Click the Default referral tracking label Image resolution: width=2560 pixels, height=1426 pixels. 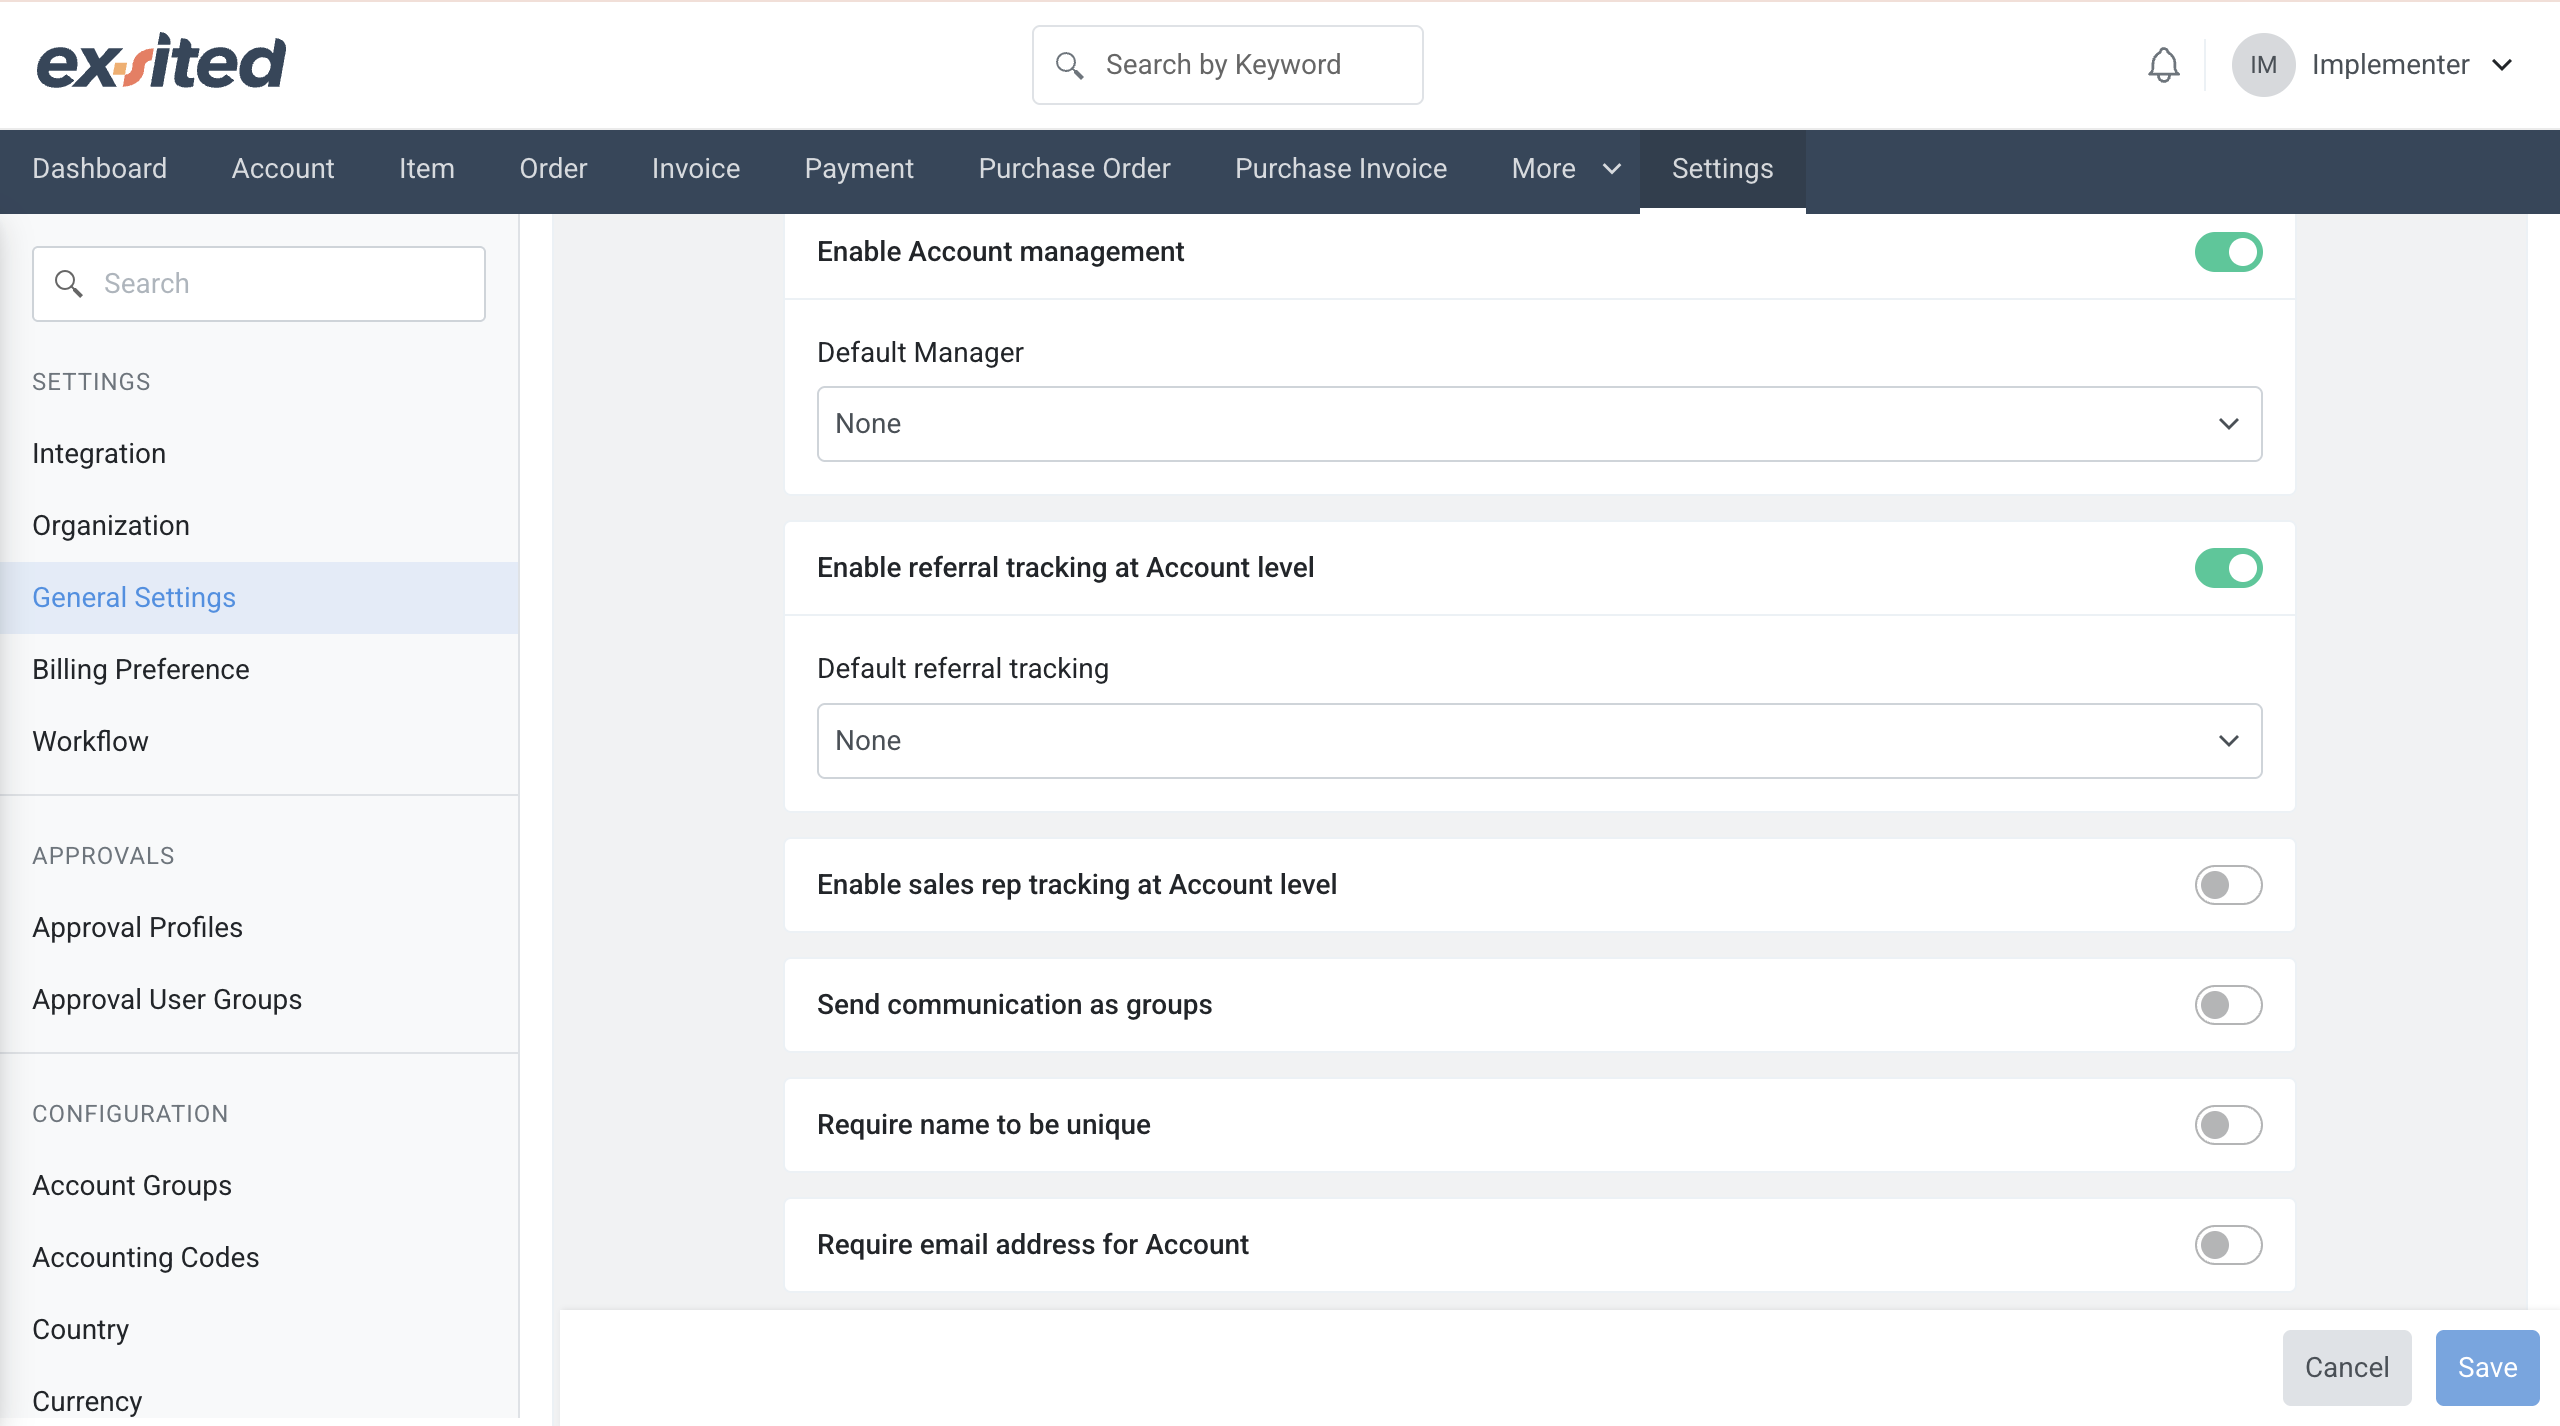(963, 669)
